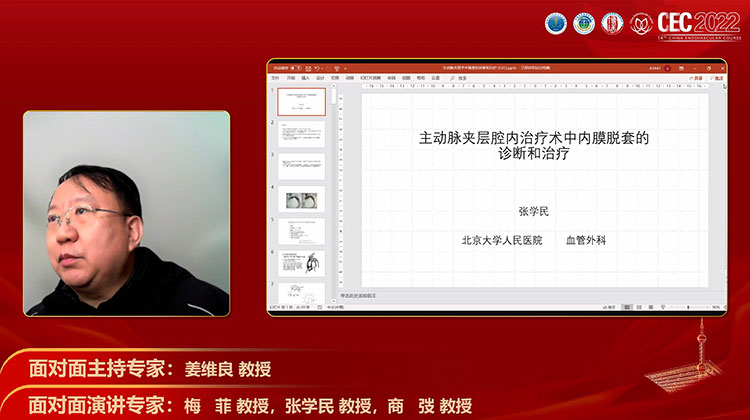The height and width of the screenshot is (420, 750).
Task: Click the lotus flower emblem beside CEC
Action: [641, 23]
